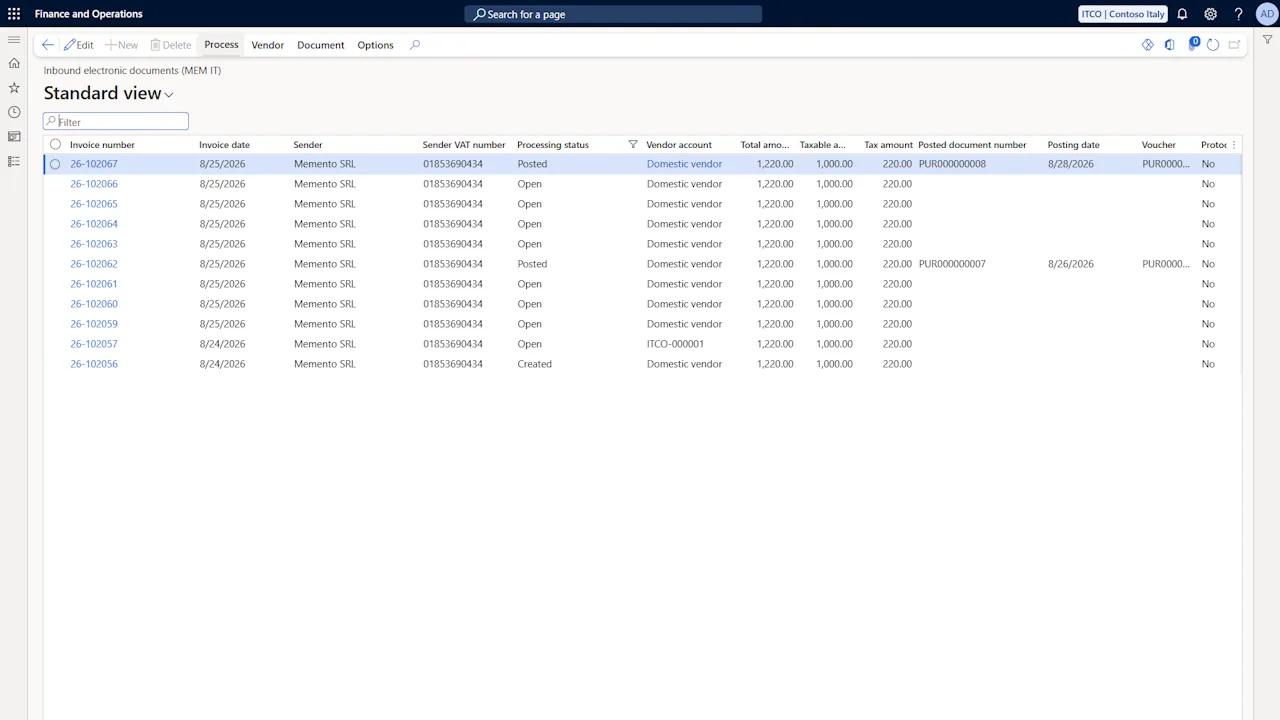The width and height of the screenshot is (1280, 720).
Task: Go to Home in left sidebar
Action: [x=14, y=63]
